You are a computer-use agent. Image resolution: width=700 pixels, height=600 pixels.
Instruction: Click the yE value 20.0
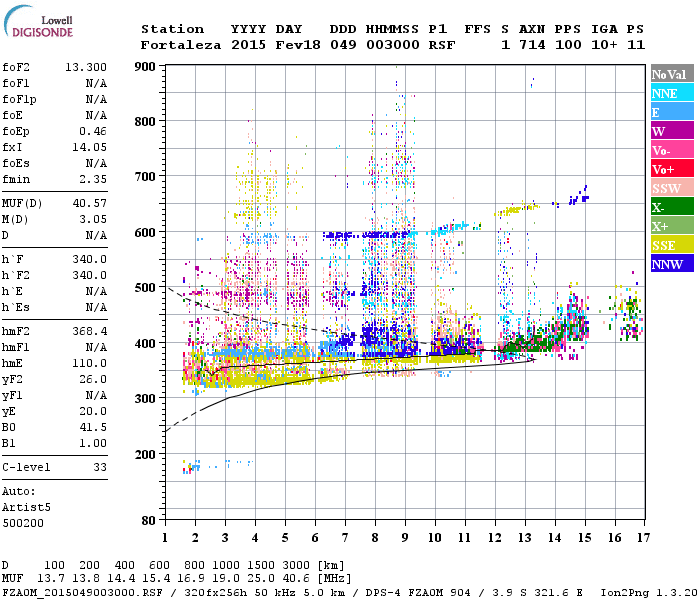point(93,412)
